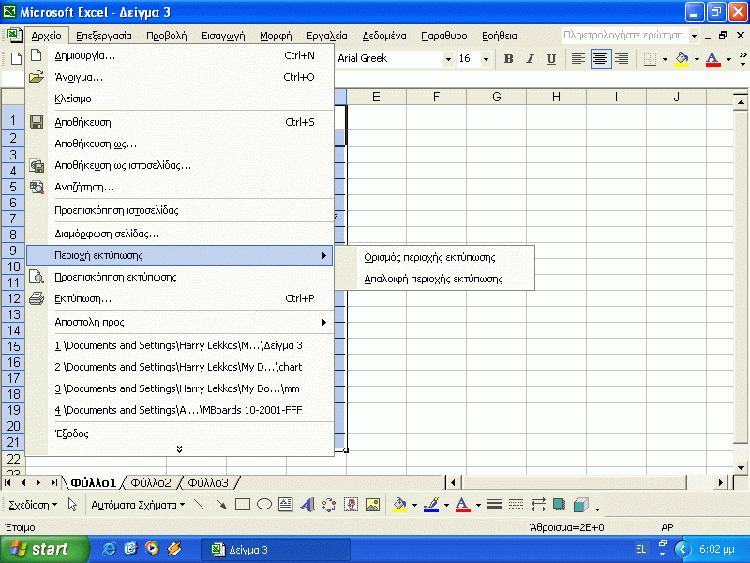This screenshot has width=750, height=563.
Task: Open the Αρχείο menu
Action: click(46, 35)
